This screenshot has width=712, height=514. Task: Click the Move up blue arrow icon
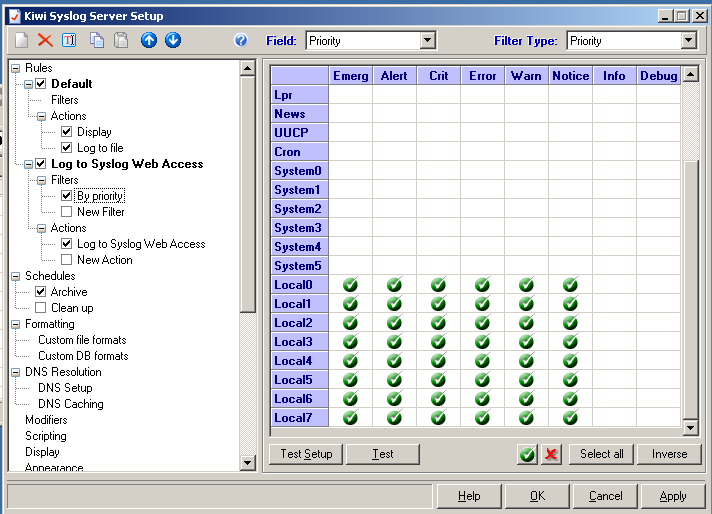click(149, 40)
